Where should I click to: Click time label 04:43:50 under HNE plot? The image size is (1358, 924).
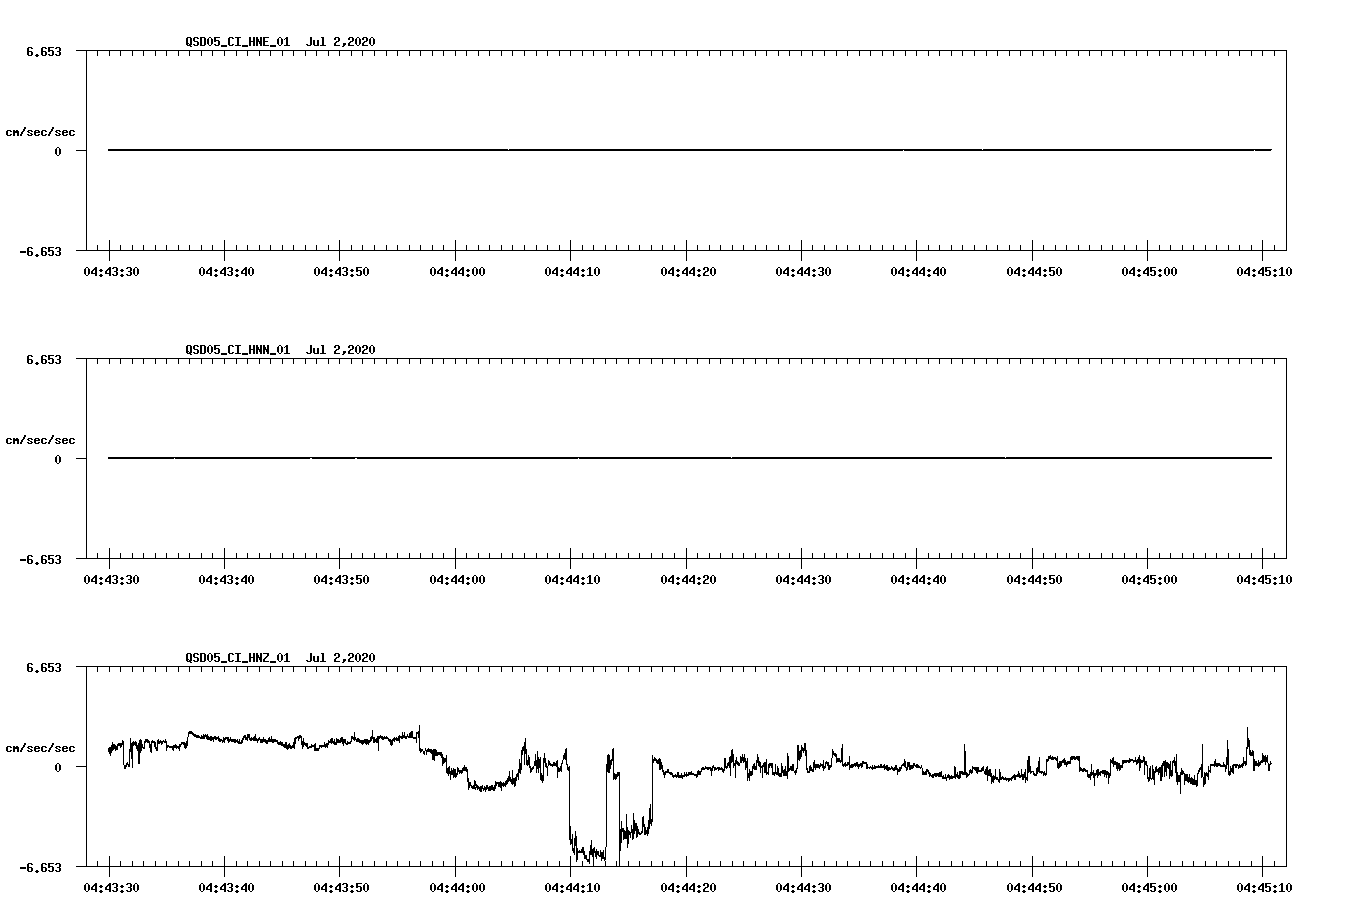click(341, 272)
